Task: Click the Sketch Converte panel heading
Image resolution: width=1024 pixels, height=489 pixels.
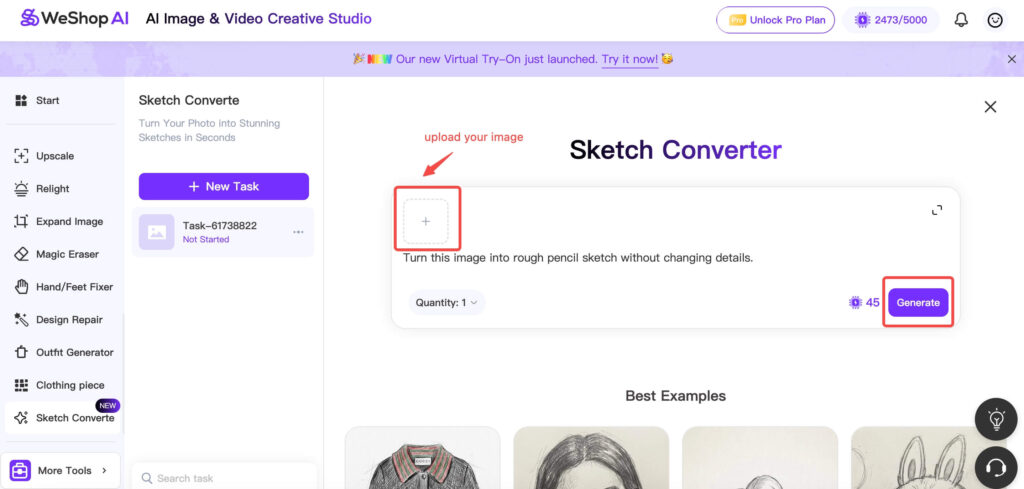Action: (189, 101)
